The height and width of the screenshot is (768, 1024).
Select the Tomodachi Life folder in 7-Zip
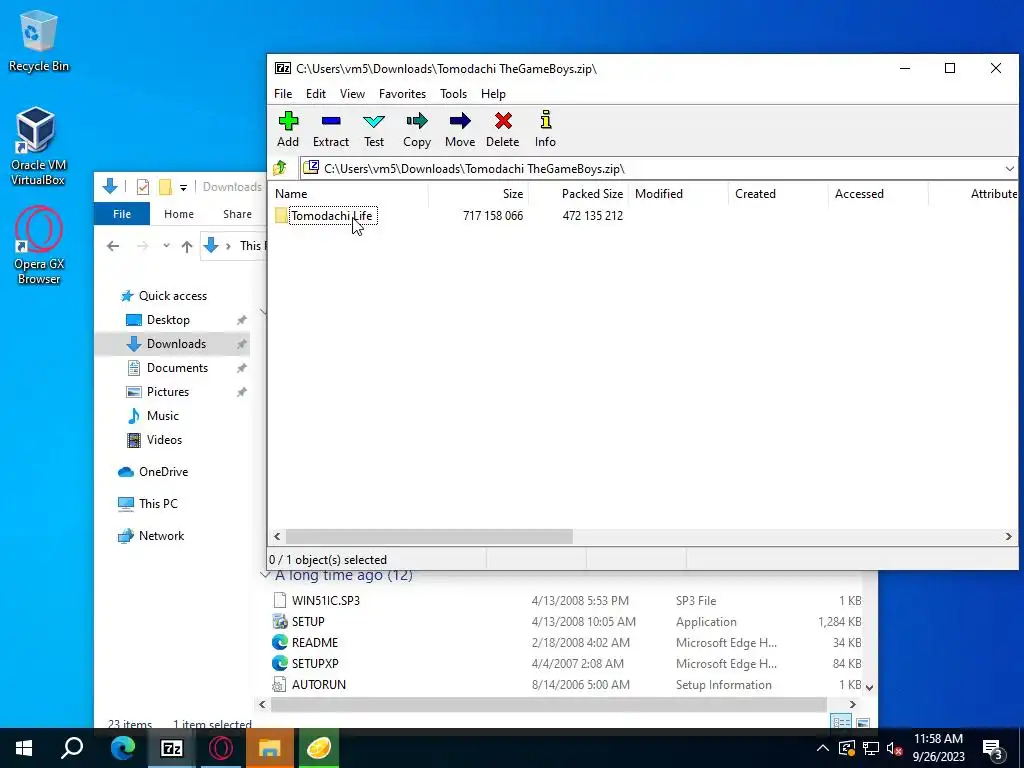(x=325, y=216)
